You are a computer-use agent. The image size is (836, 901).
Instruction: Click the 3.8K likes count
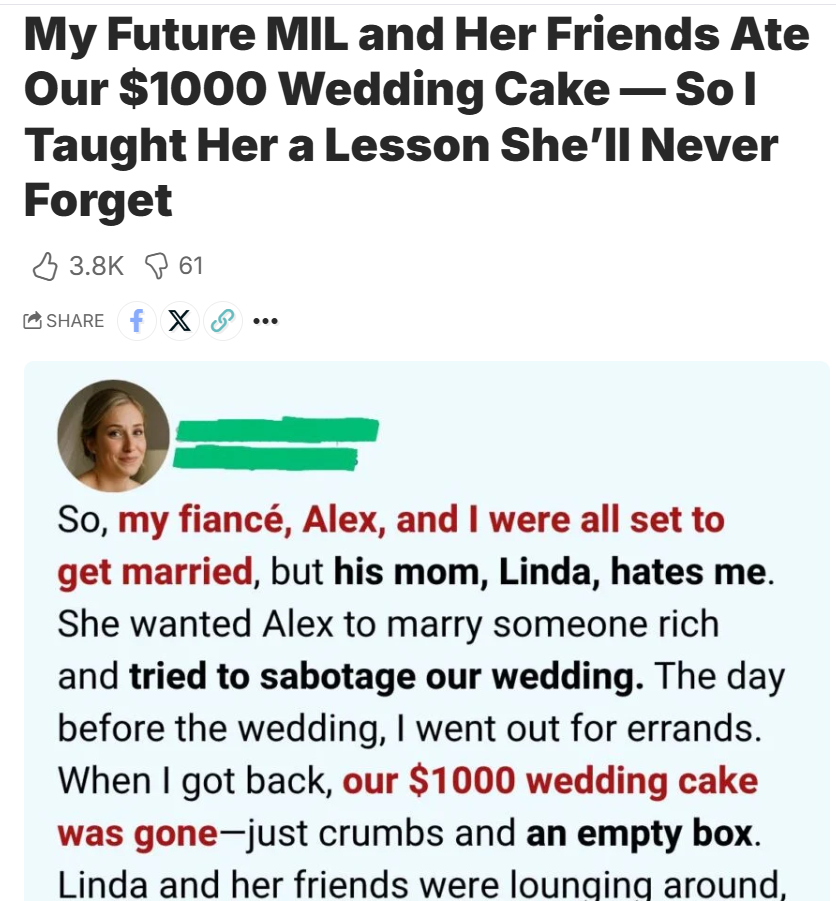tap(96, 265)
